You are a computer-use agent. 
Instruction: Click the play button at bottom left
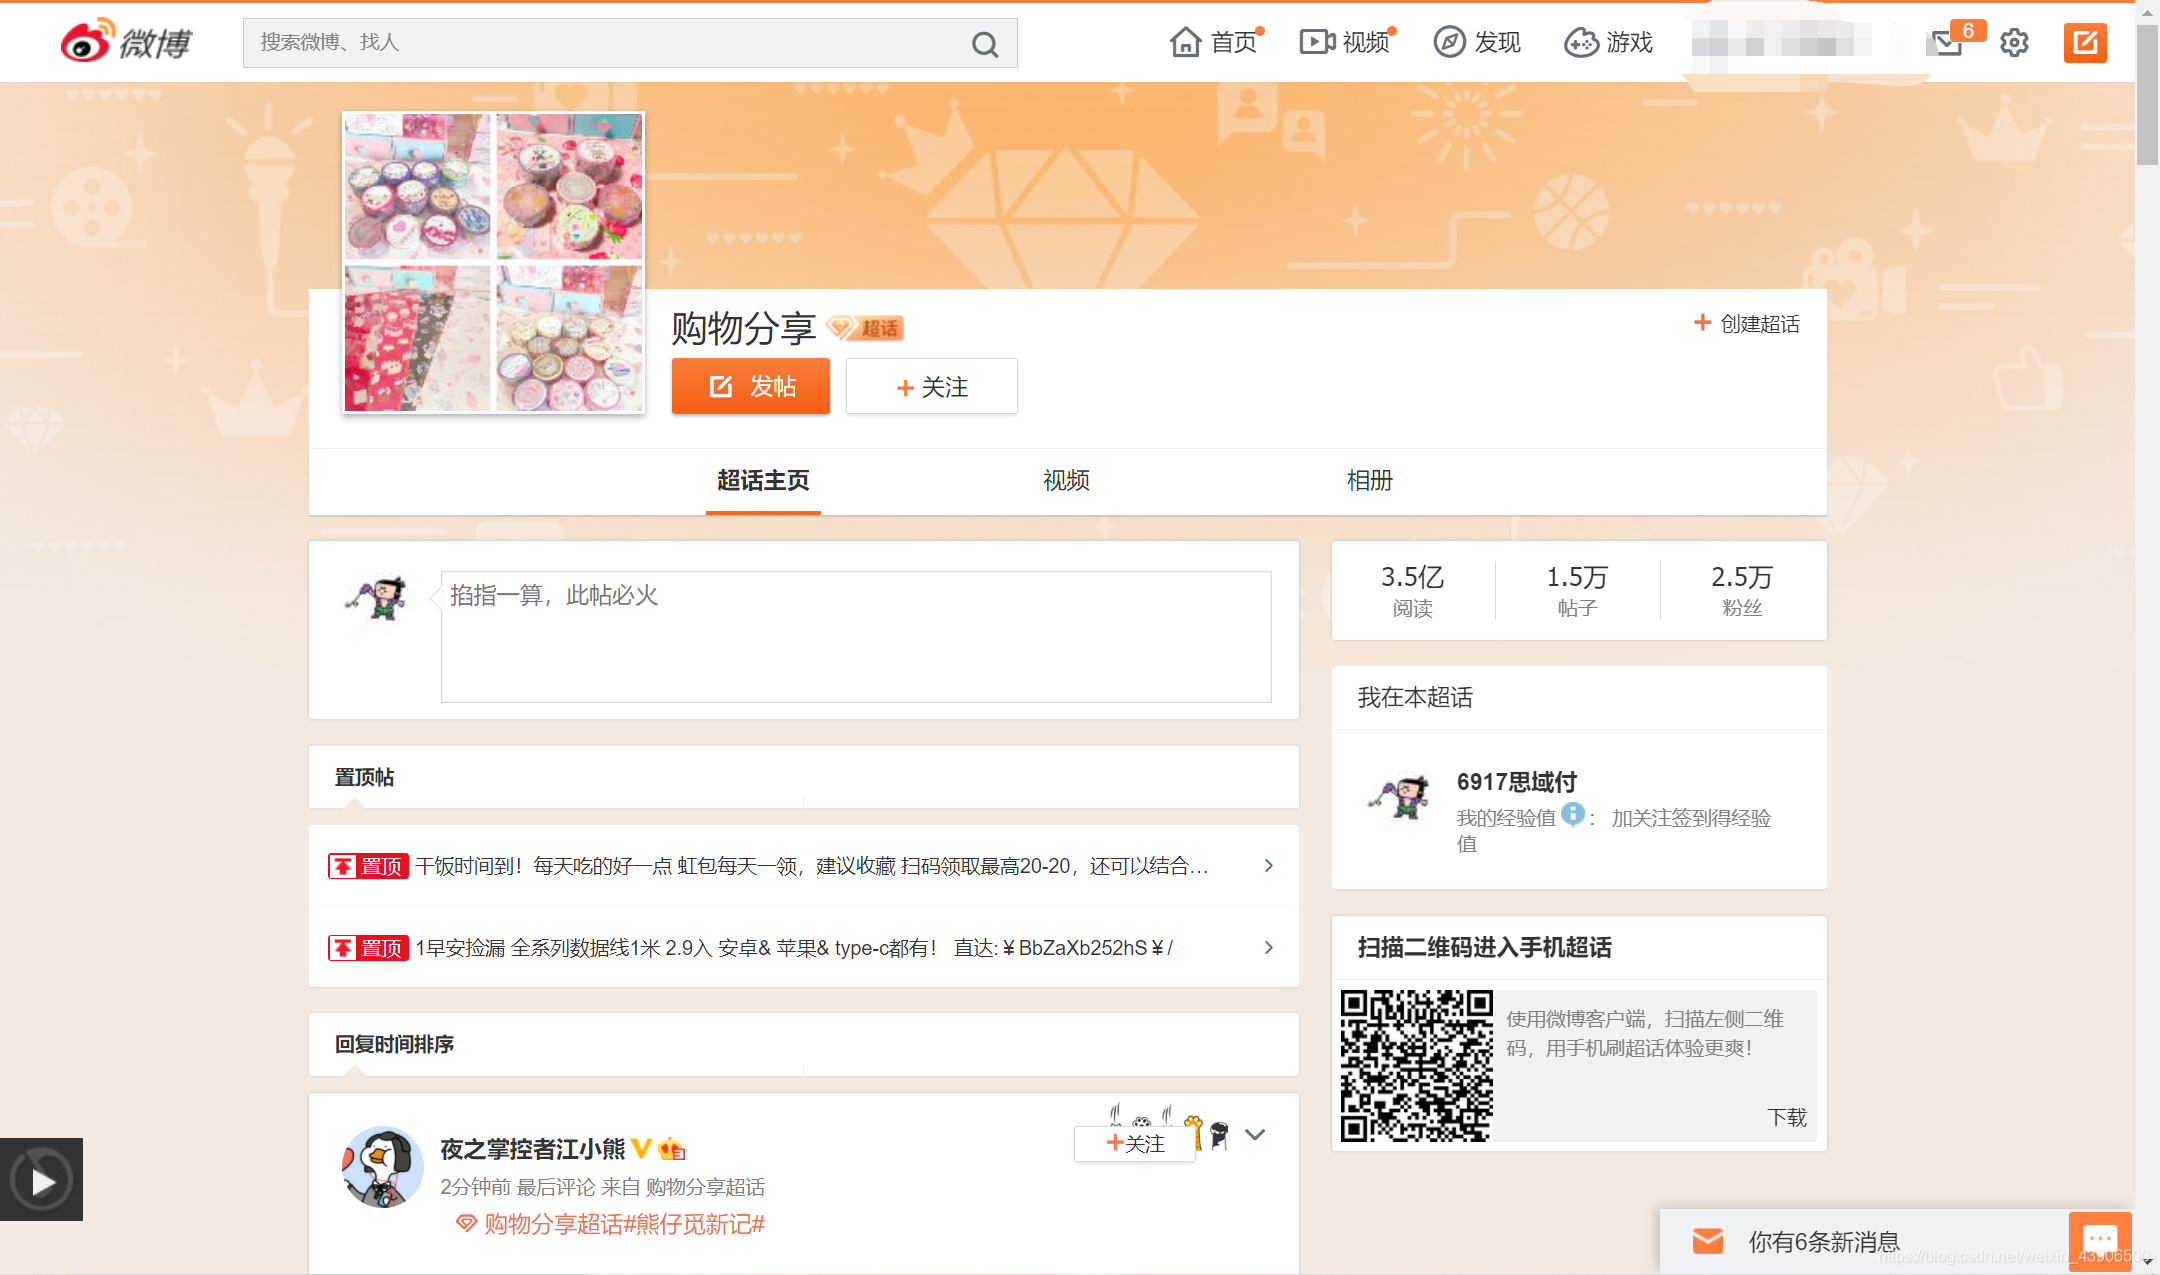(x=42, y=1181)
